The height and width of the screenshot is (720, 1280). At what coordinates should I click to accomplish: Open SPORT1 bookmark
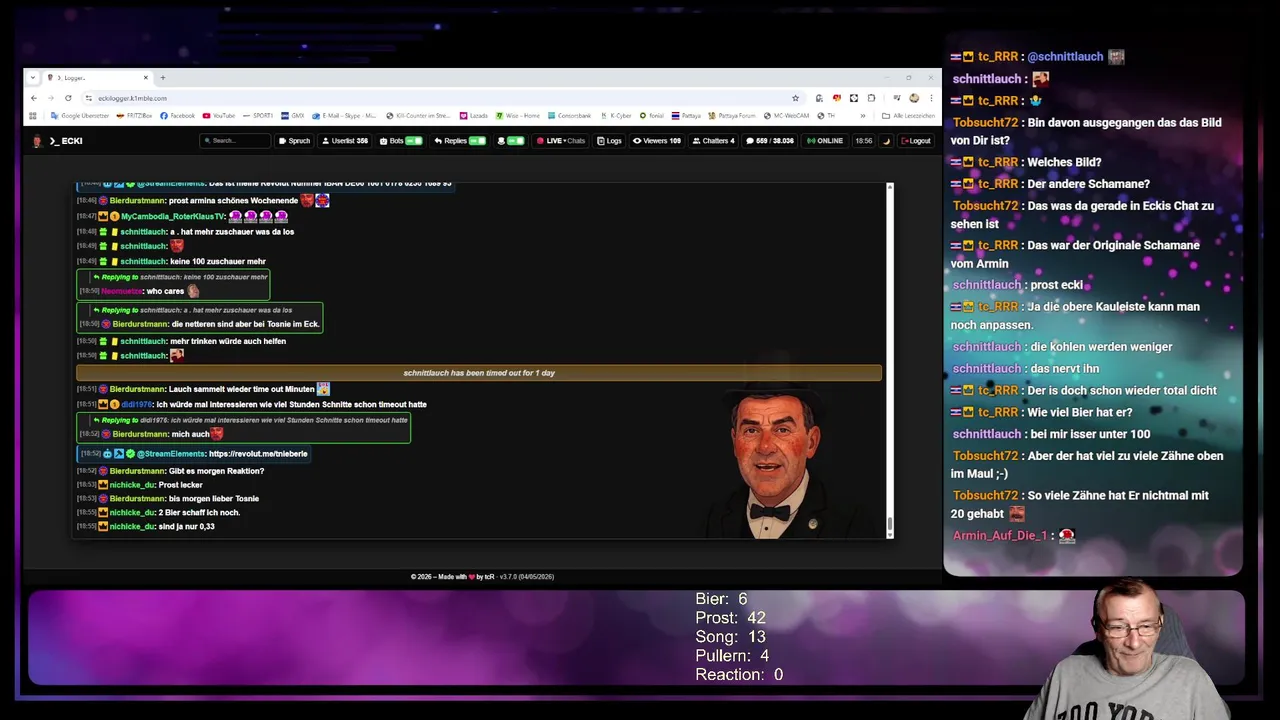257,116
